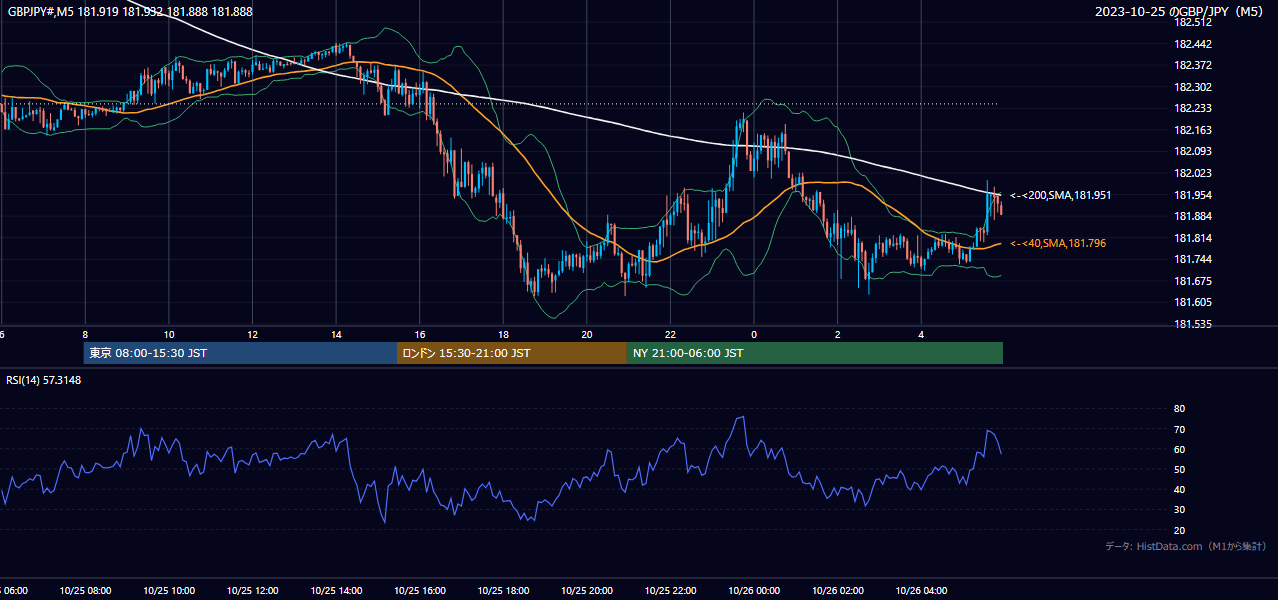This screenshot has width=1278, height=600.
Task: Click hour tick 4 on price chart axis
Action: pos(921,334)
